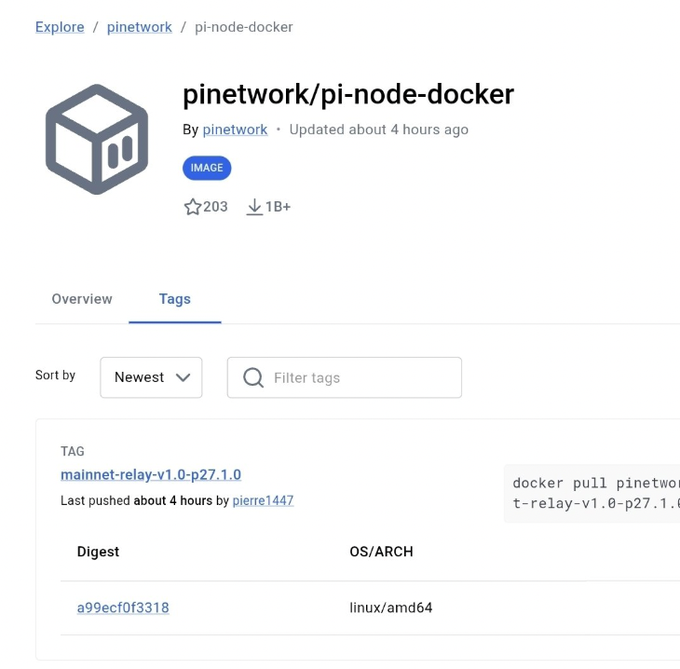Open the digest a99ecf0f3318 link
The height and width of the screenshot is (669, 680).
click(x=123, y=608)
